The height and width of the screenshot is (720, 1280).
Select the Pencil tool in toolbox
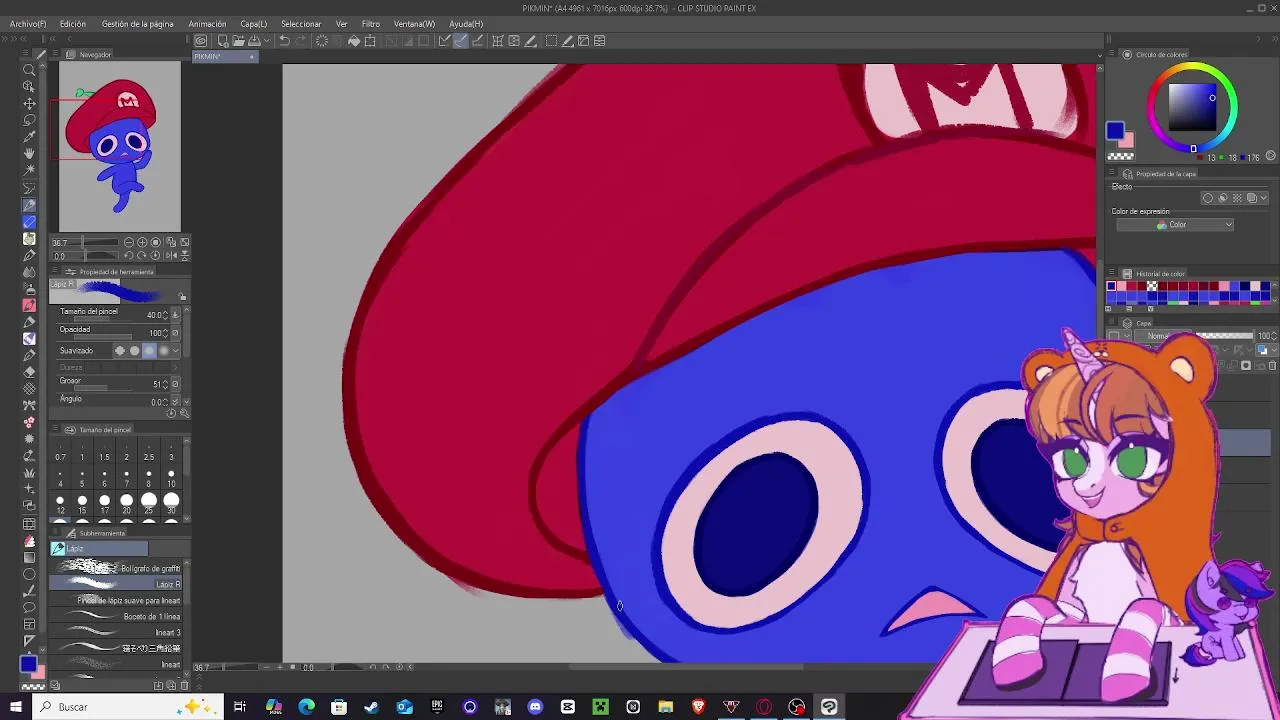[29, 222]
